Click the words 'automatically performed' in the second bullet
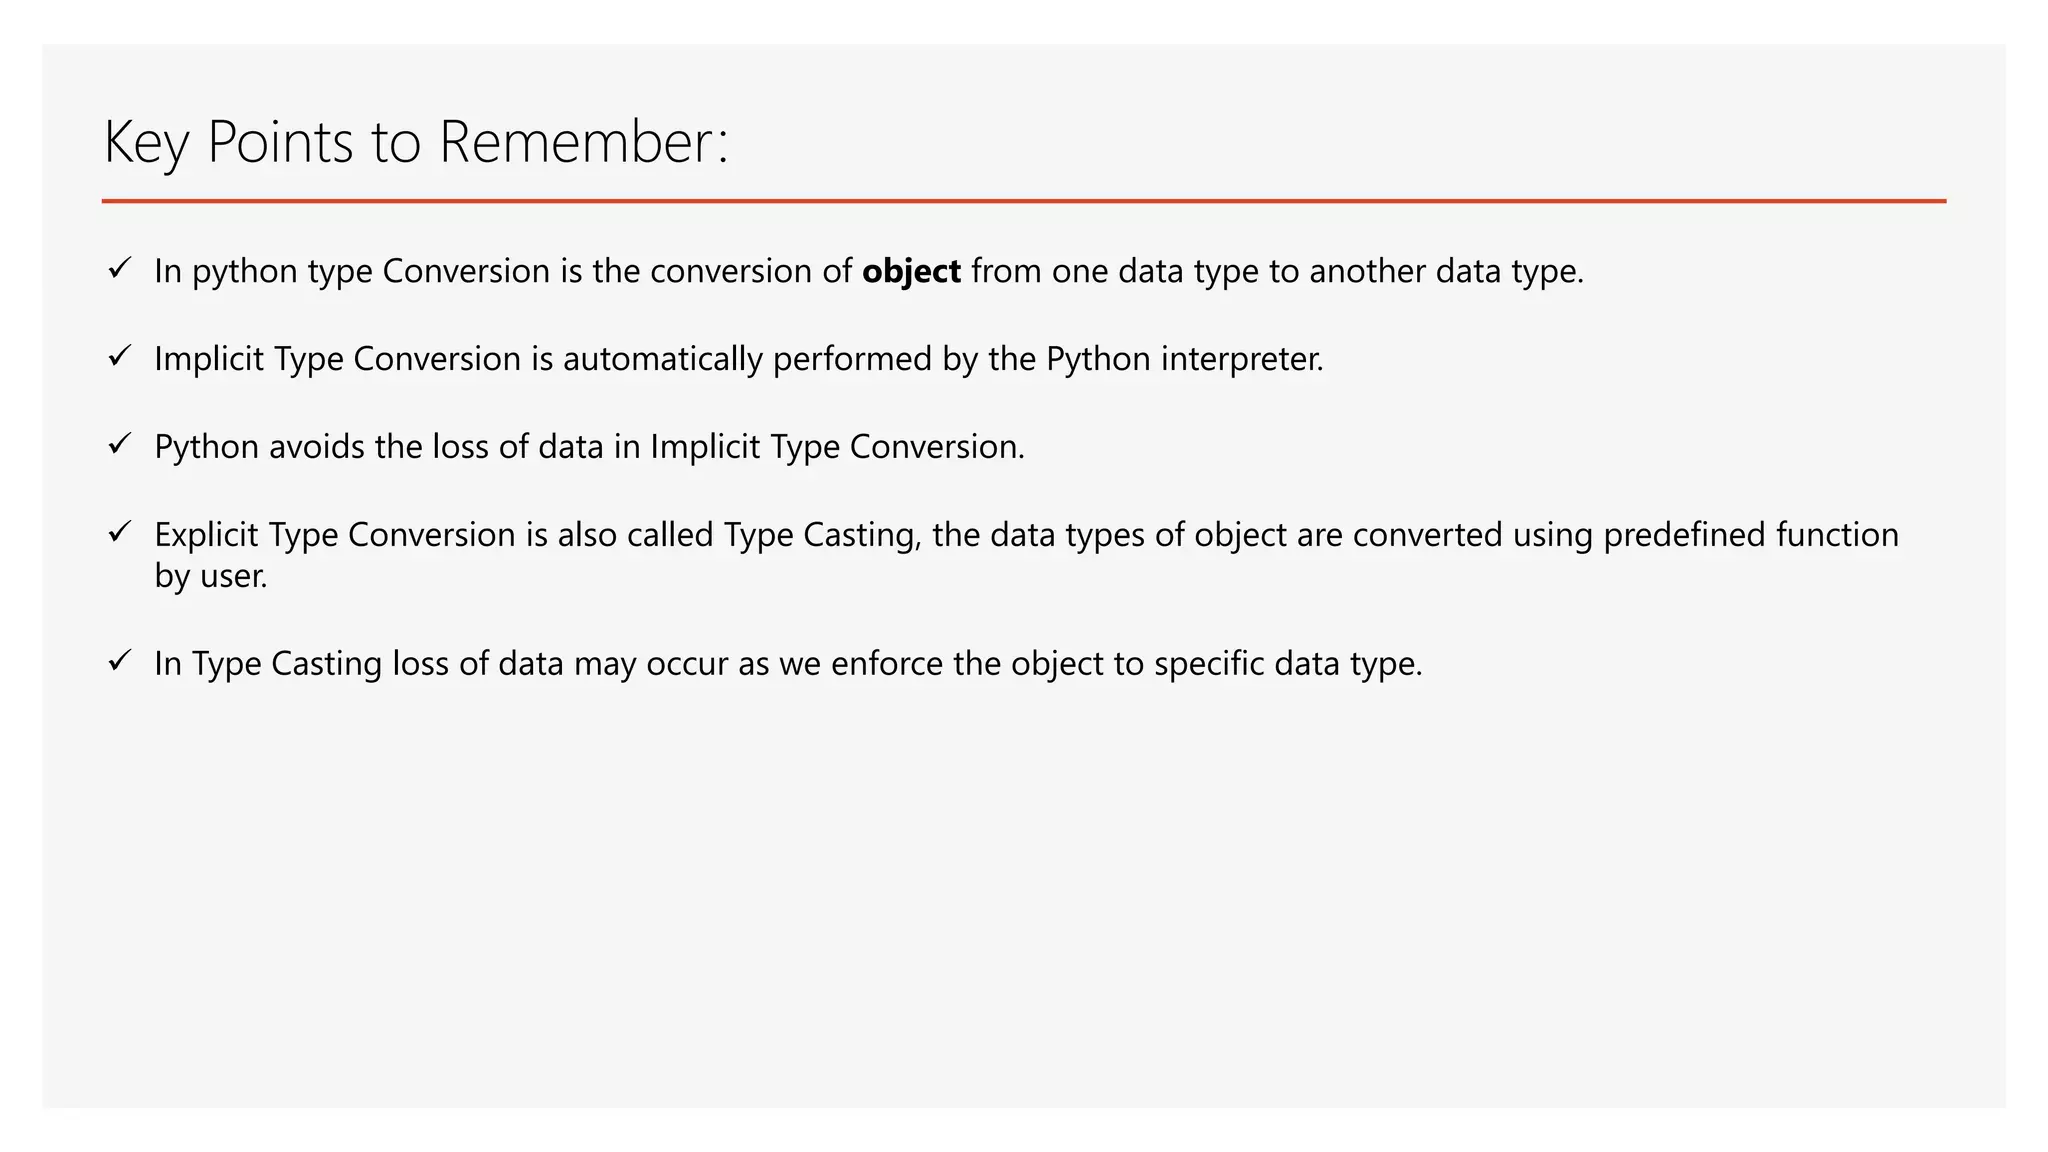 click(x=747, y=359)
